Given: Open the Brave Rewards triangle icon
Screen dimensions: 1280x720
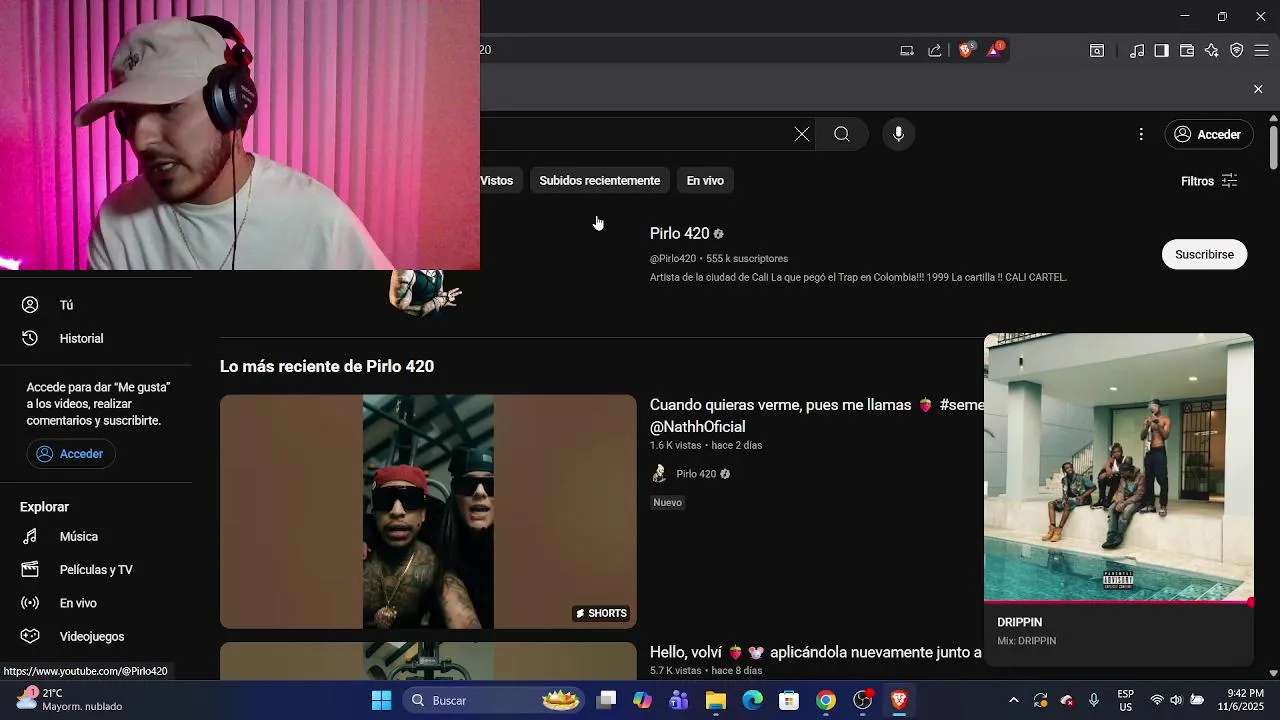Looking at the screenshot, I should click(995, 50).
